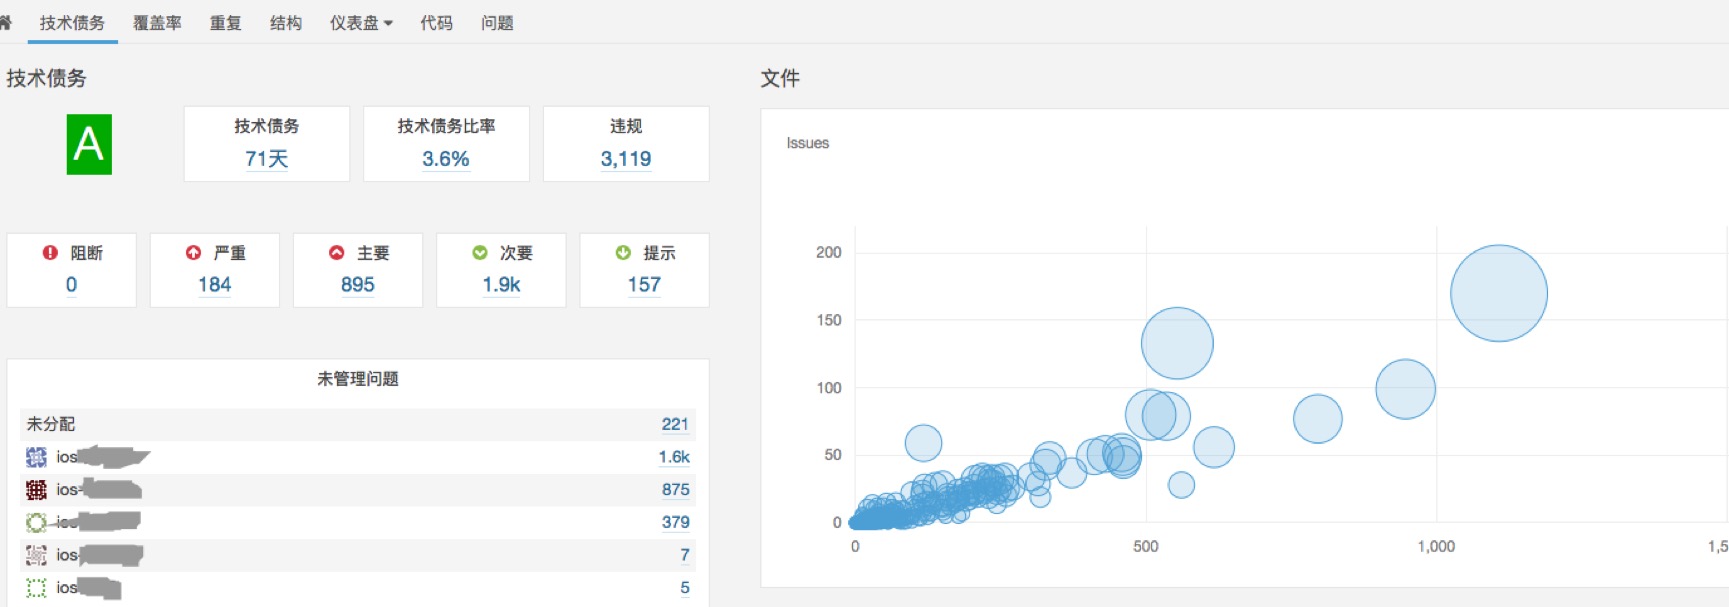The height and width of the screenshot is (607, 1729).
Task: Click the green 提示 info icon
Action: [x=623, y=253]
